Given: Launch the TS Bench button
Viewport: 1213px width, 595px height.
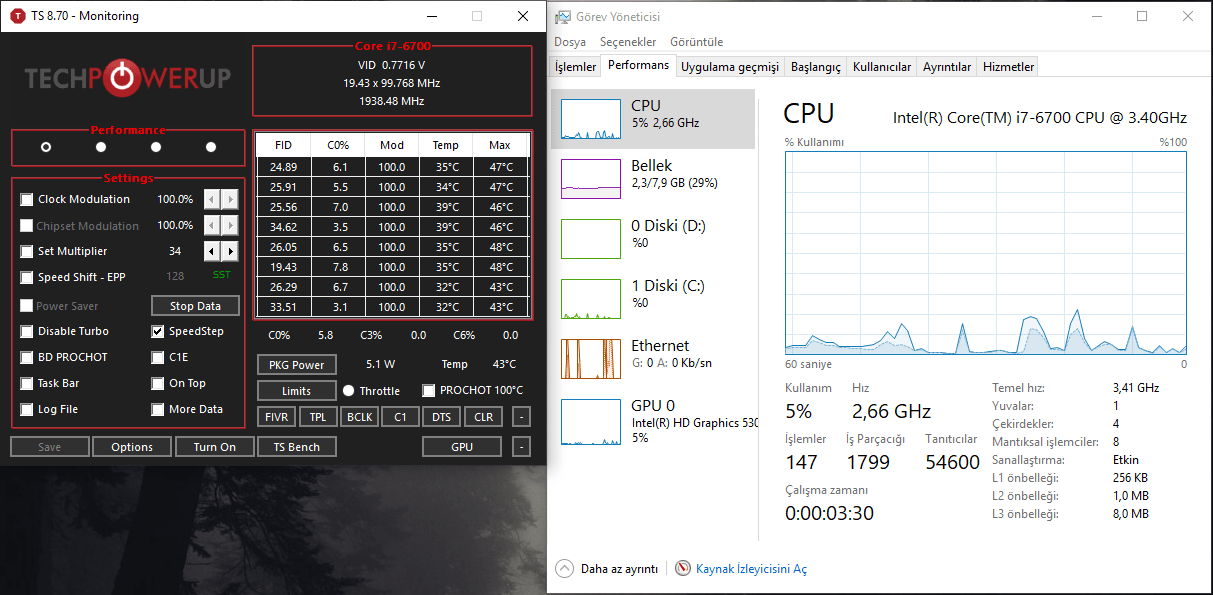Looking at the screenshot, I should 297,447.
